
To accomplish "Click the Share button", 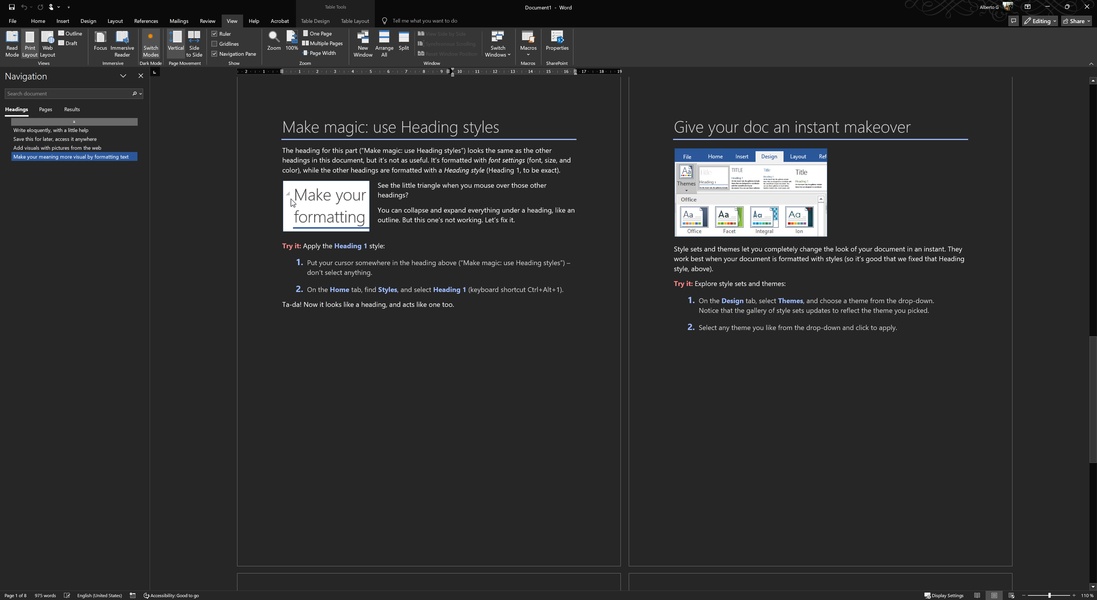I will click(x=1076, y=21).
